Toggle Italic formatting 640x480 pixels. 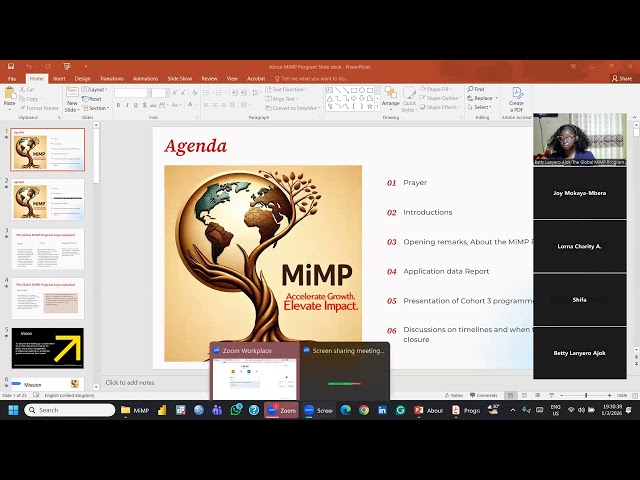(x=127, y=105)
